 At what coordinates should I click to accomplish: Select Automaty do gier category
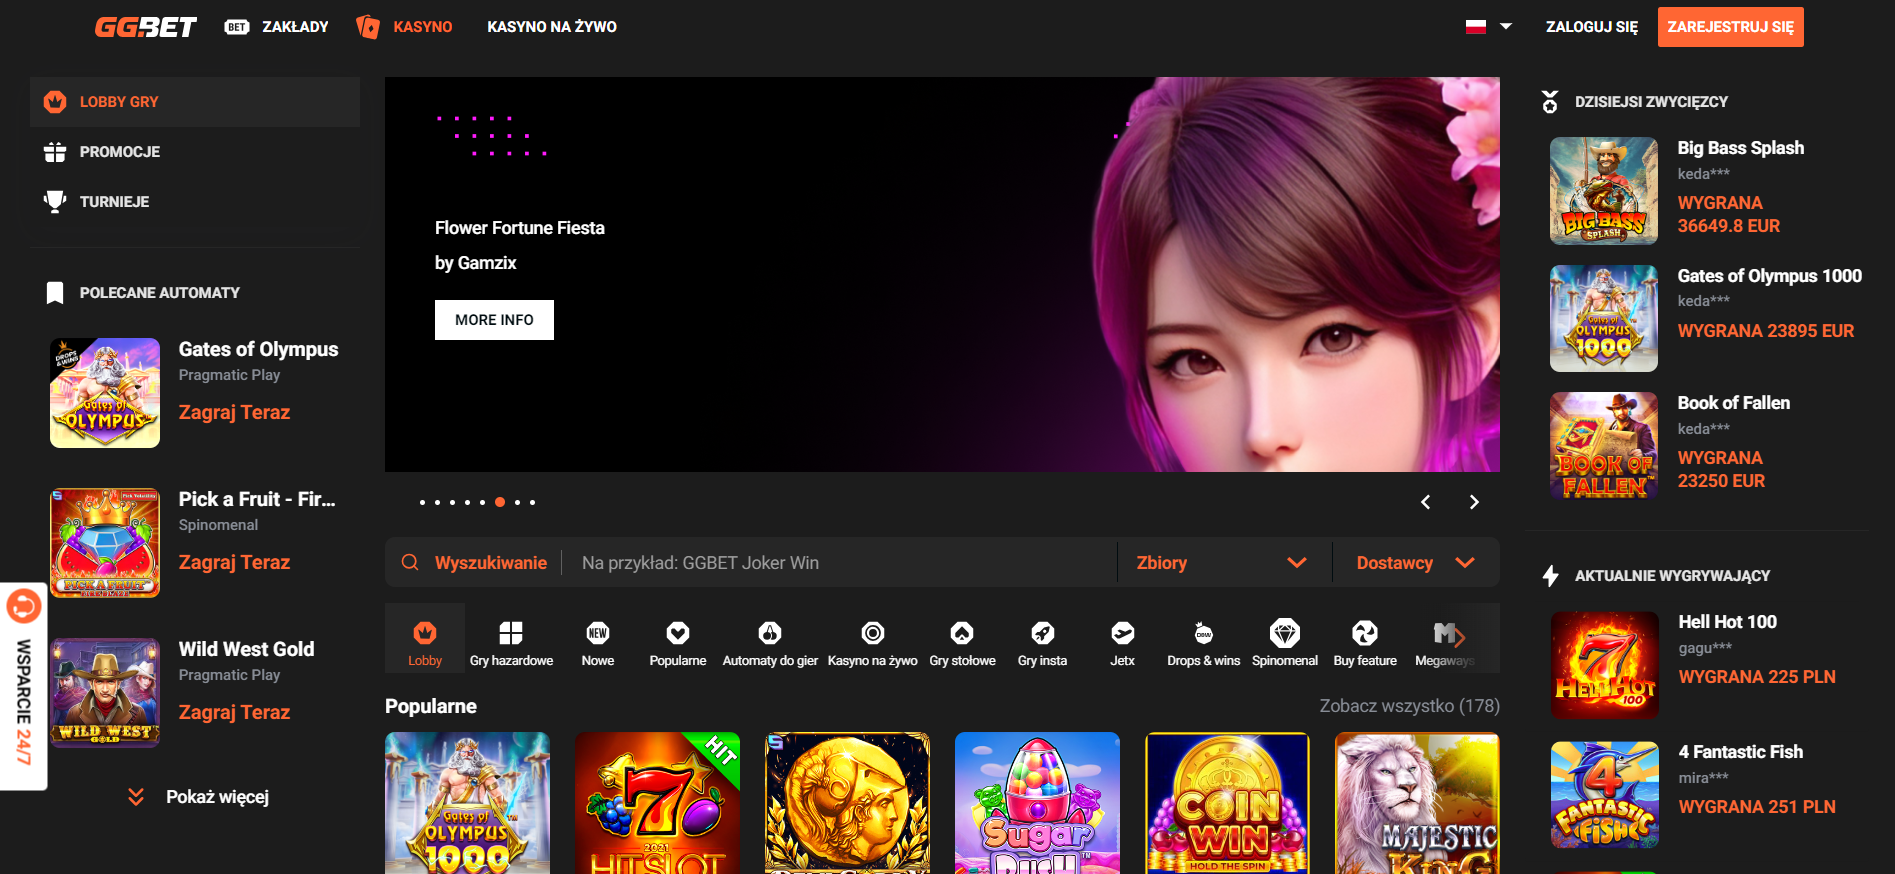769,643
